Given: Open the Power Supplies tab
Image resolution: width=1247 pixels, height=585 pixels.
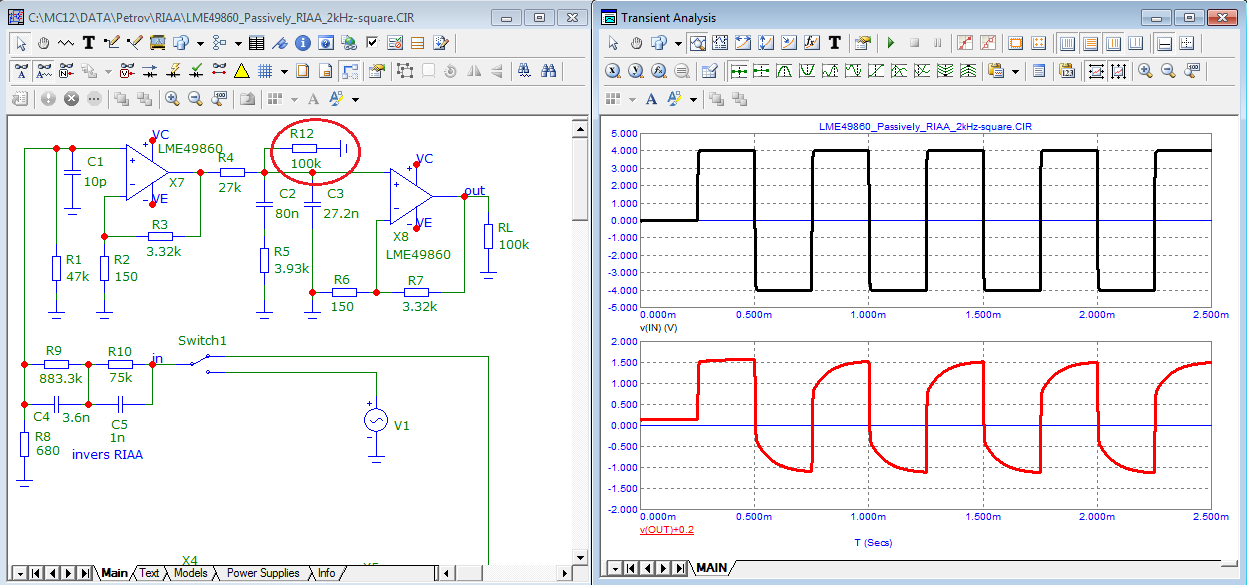Looking at the screenshot, I should point(262,573).
